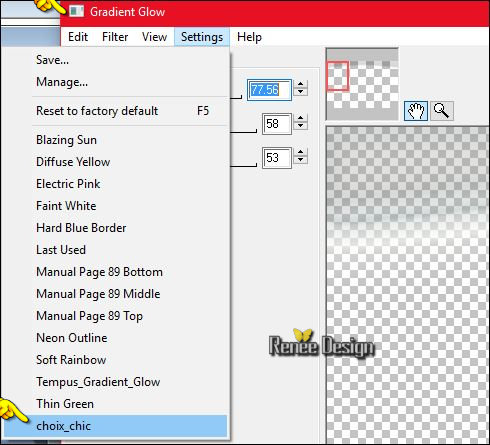Open the View menu
Image resolution: width=490 pixels, height=445 pixels.
(x=154, y=37)
